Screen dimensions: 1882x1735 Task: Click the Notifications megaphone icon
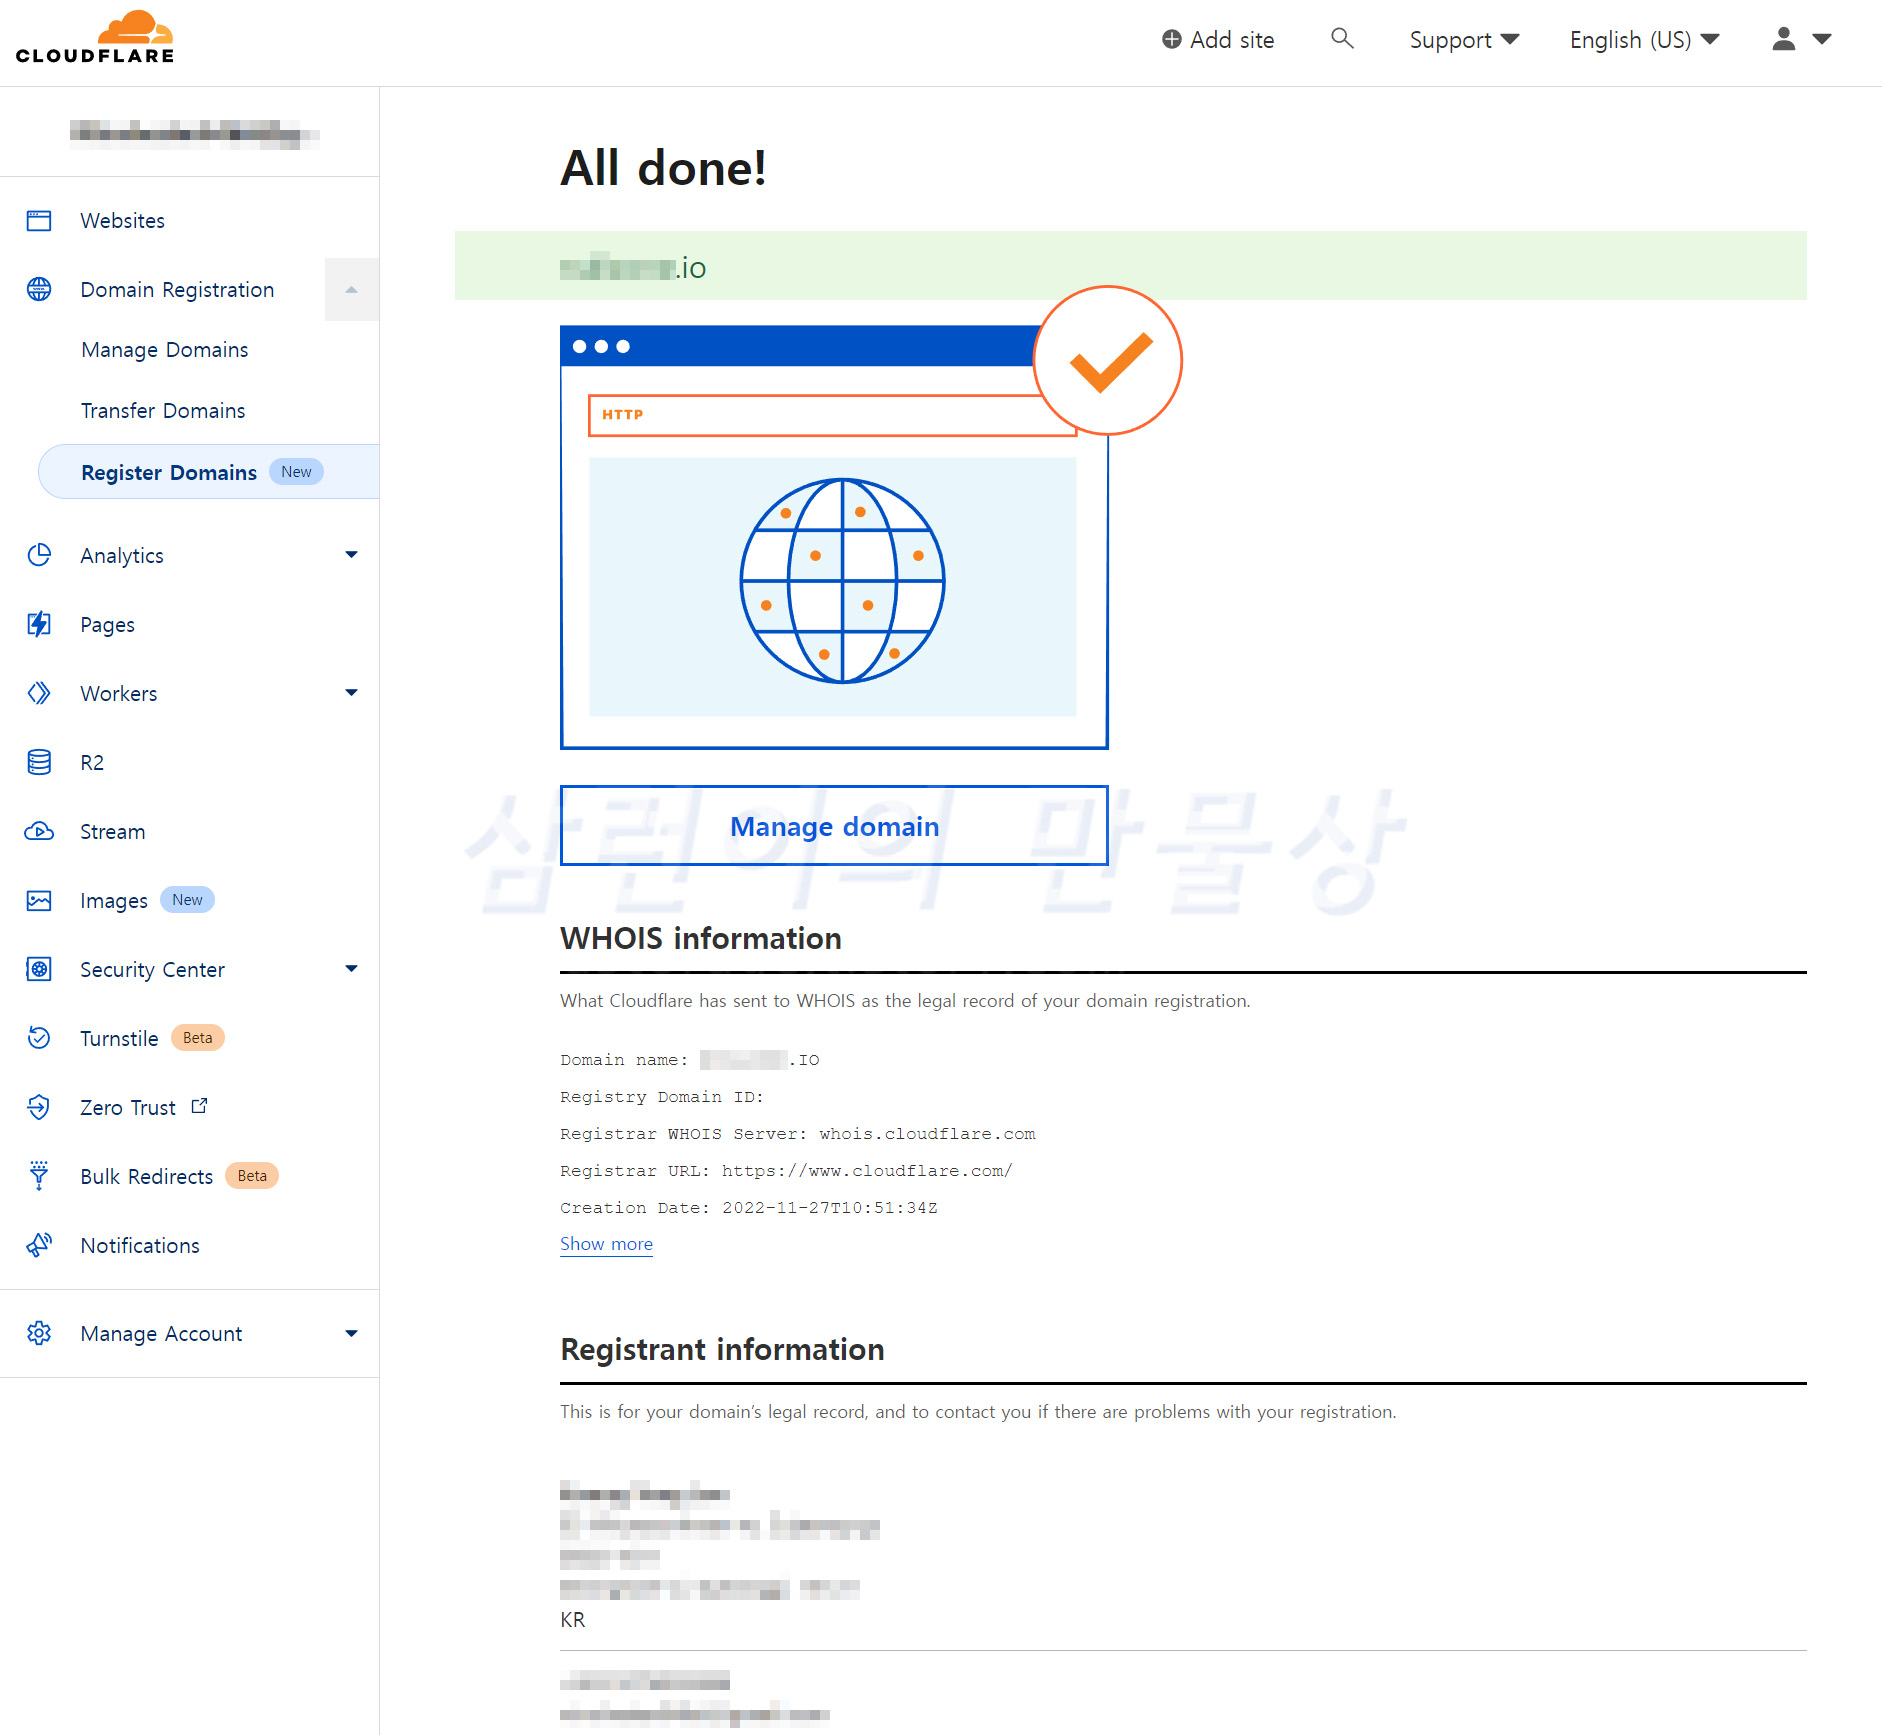pos(39,1245)
